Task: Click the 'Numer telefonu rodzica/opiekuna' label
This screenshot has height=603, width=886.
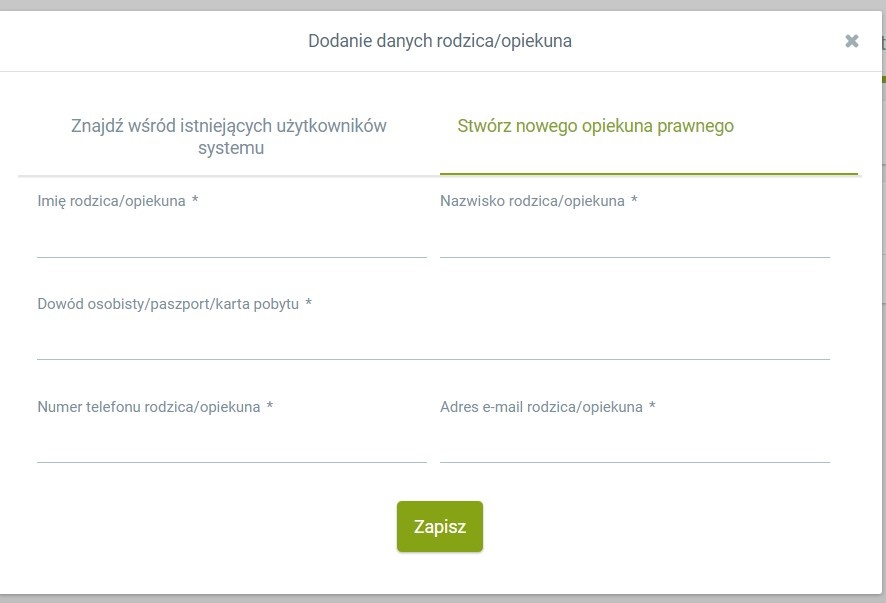Action: (x=149, y=407)
